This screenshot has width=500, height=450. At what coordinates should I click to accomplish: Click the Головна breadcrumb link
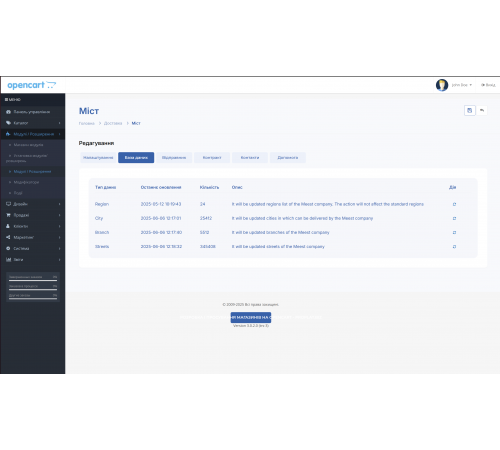click(x=87, y=123)
